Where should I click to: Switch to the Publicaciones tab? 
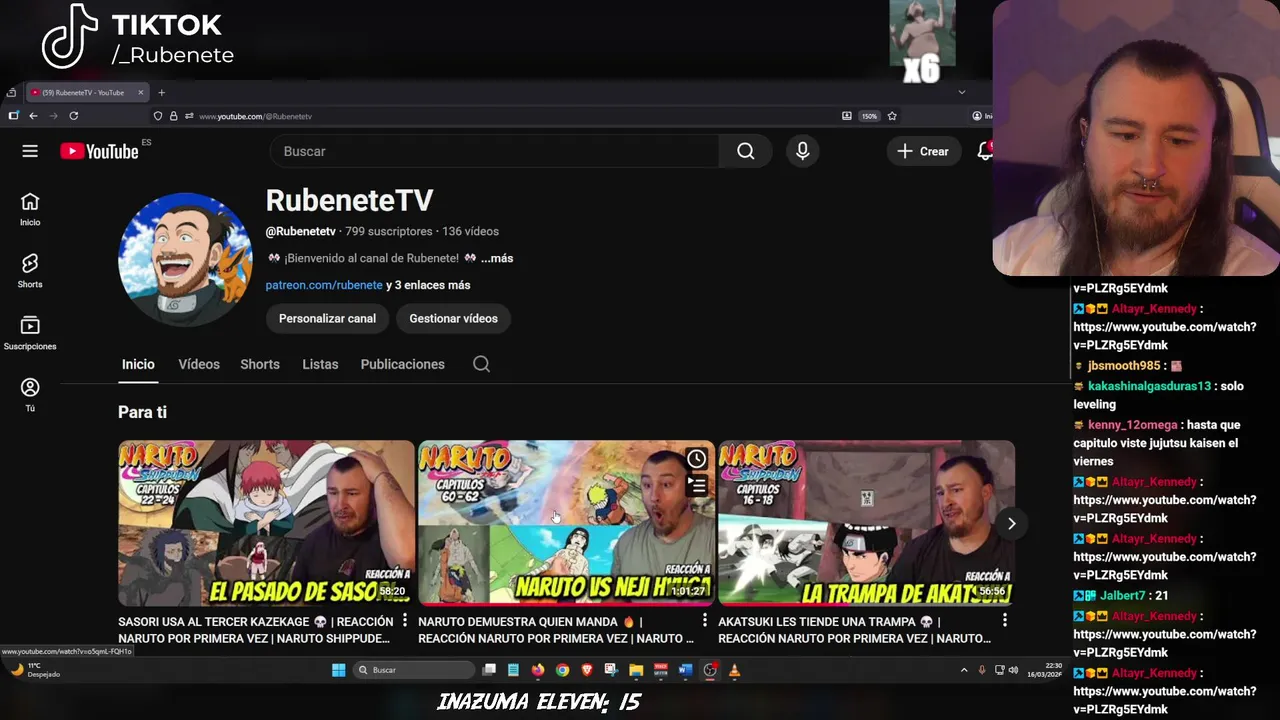click(403, 364)
